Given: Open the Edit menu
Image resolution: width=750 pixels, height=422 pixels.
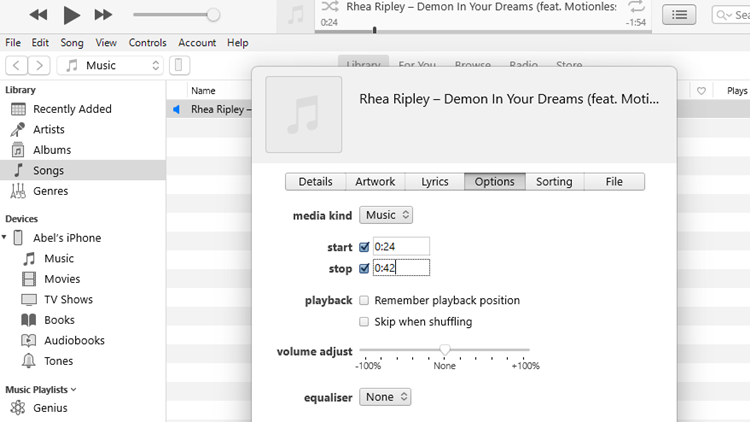Looking at the screenshot, I should click(40, 43).
